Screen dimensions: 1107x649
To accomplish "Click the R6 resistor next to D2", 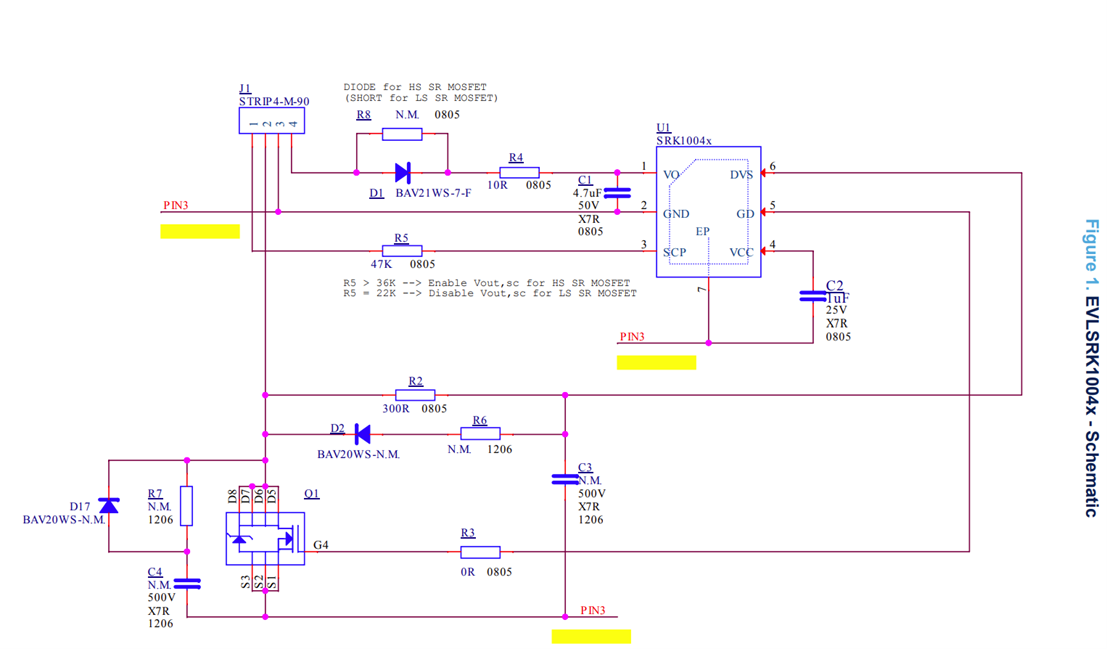I will pyautogui.click(x=480, y=434).
